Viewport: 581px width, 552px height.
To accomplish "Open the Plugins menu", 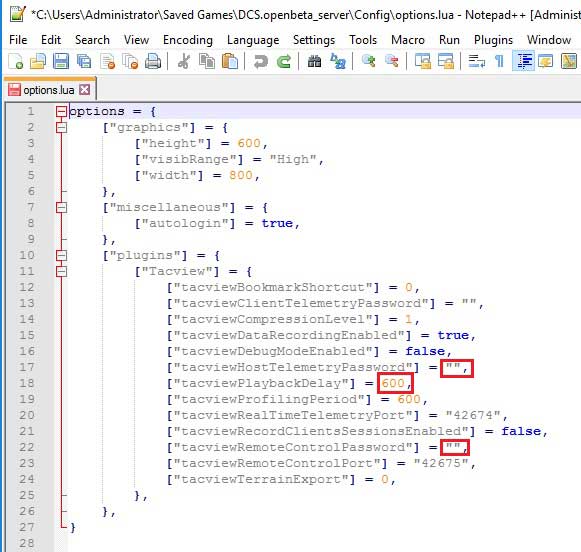I will [x=493, y=40].
